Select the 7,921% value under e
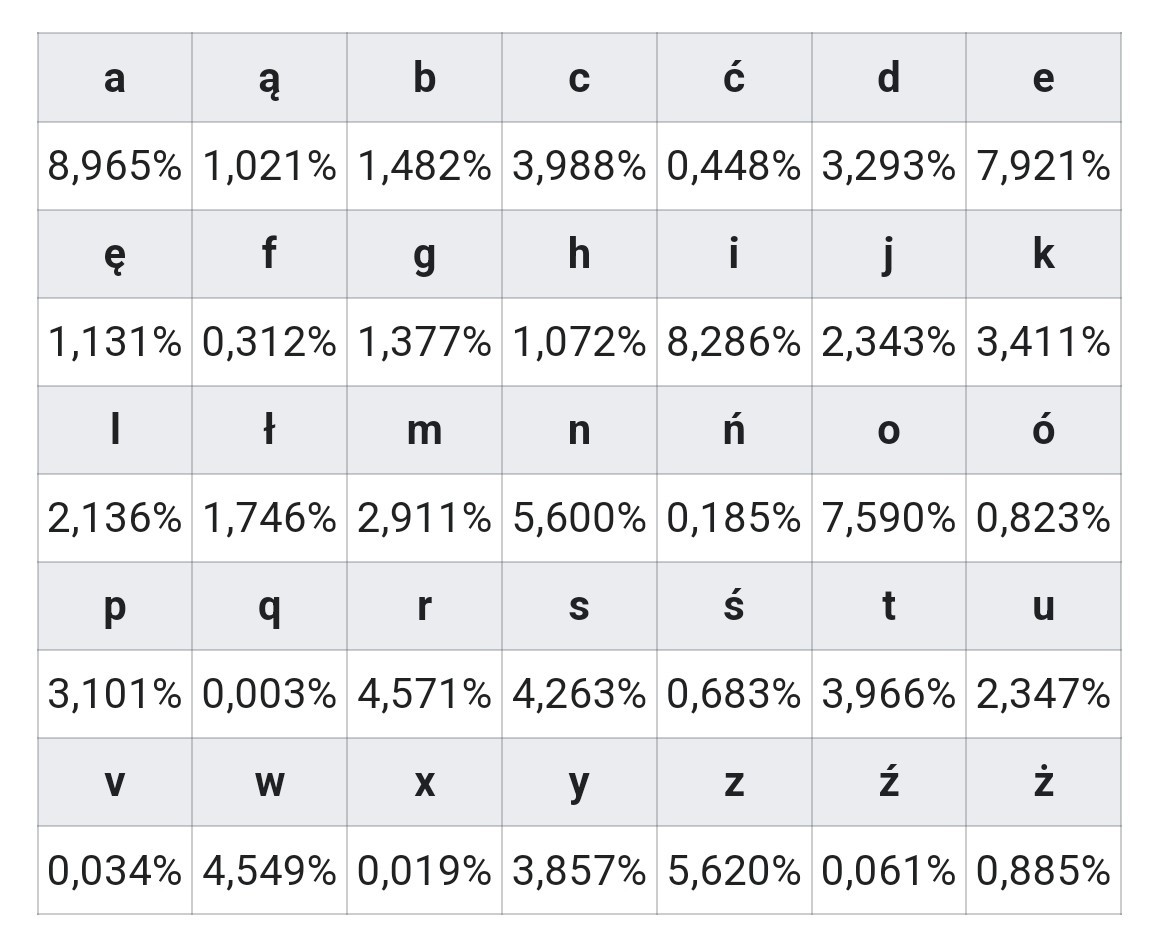The width and height of the screenshot is (1155, 952). [1043, 166]
